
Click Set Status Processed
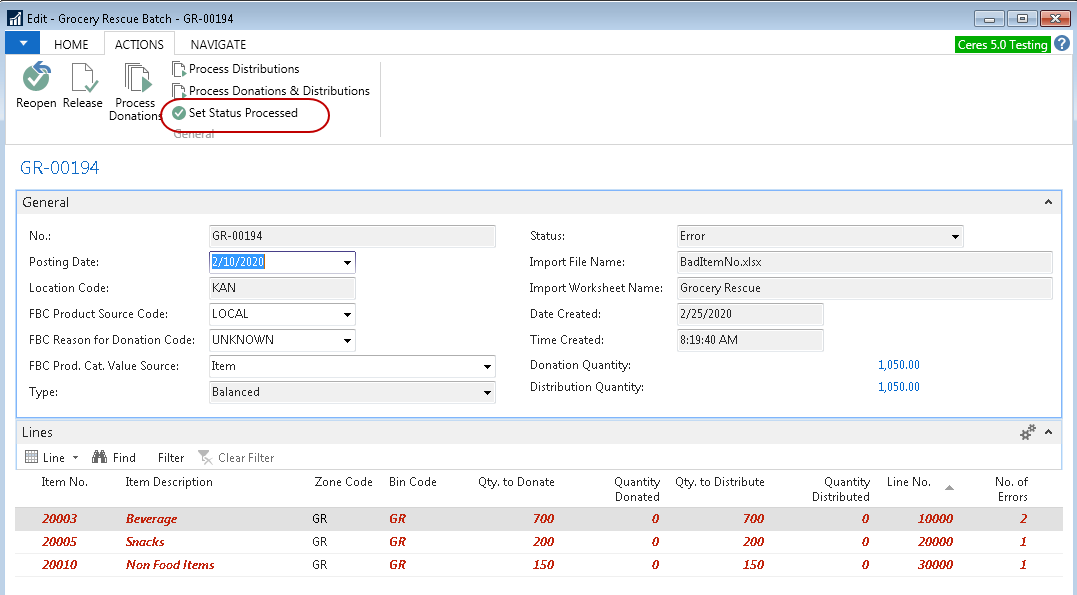[x=242, y=113]
